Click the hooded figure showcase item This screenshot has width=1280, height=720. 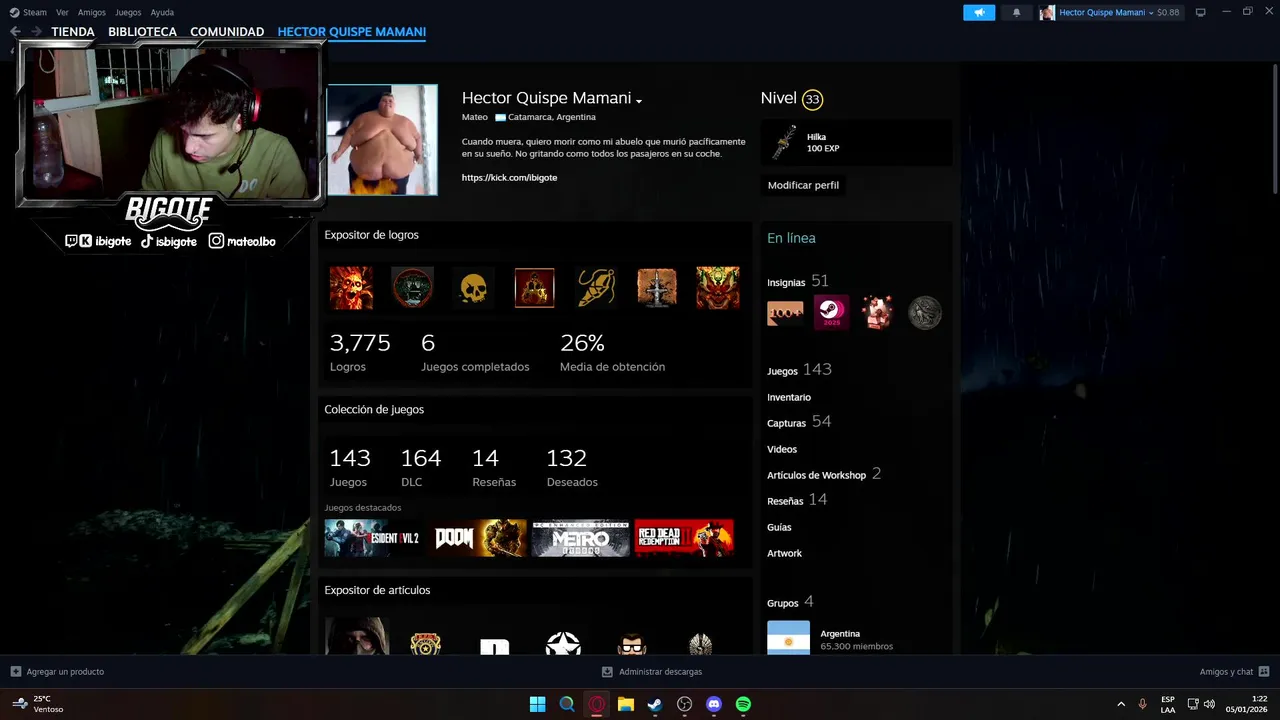[357, 636]
